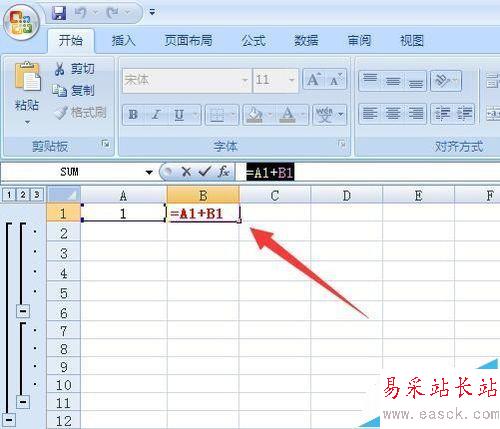Open the 剪贴板 dialog launcher
This screenshot has height=429, width=500.
coord(106,144)
